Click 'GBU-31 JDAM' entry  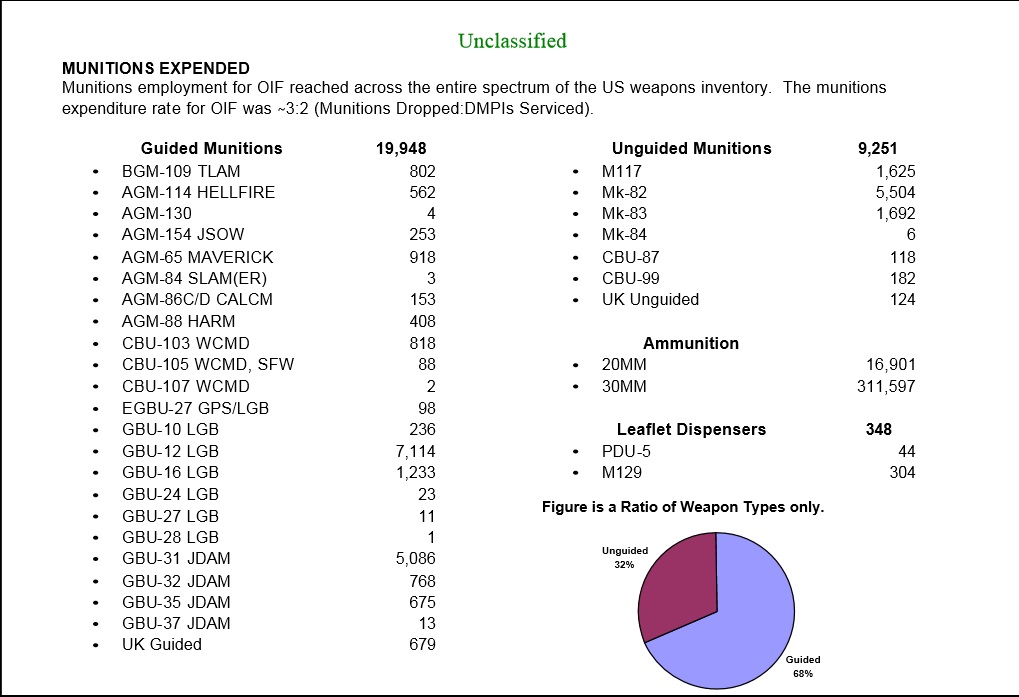[176, 559]
